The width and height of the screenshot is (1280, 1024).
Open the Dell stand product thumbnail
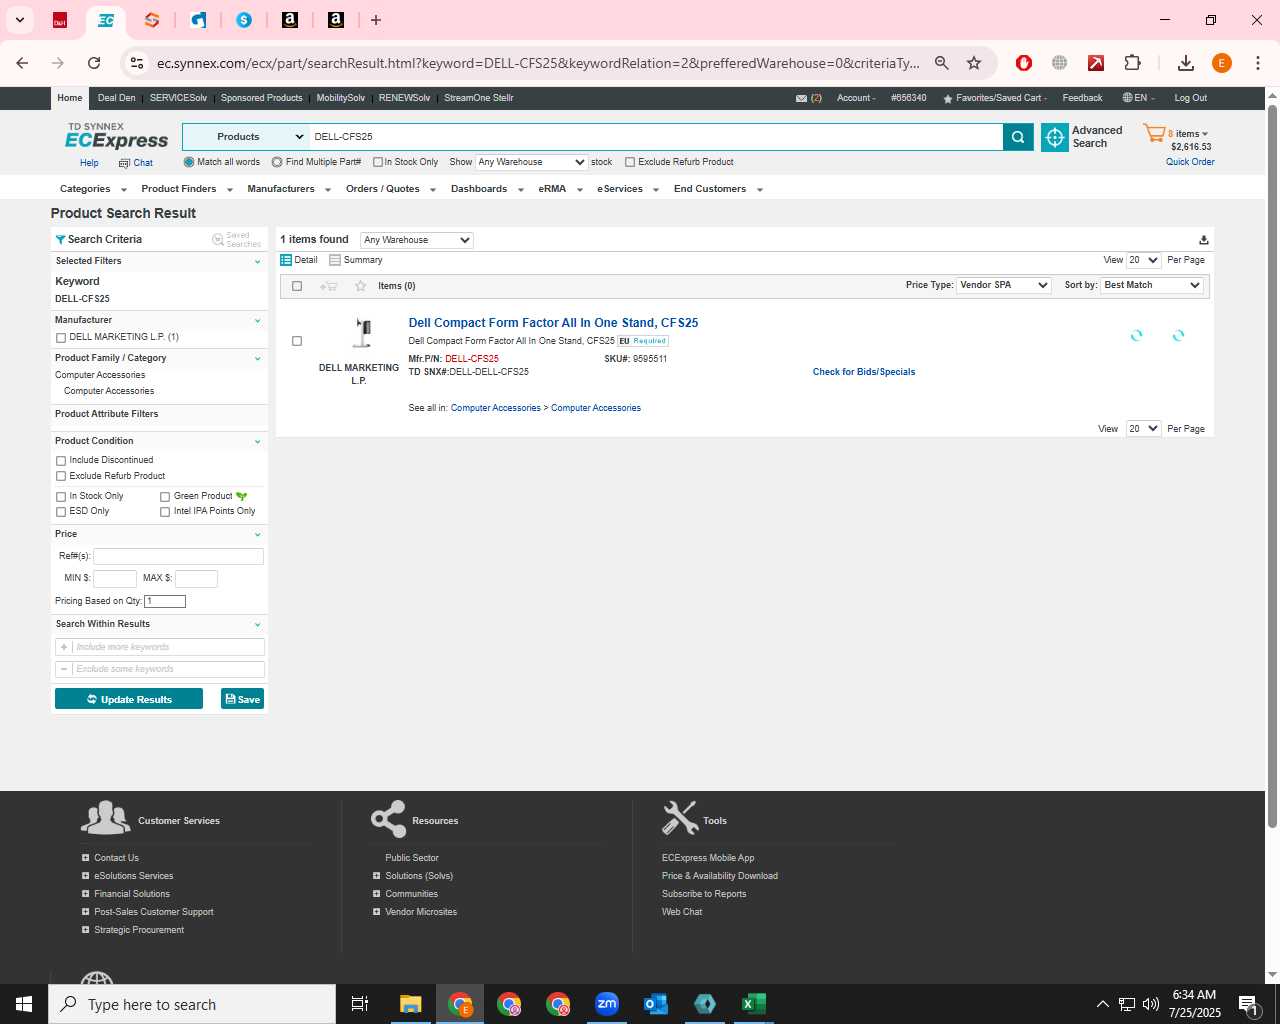(362, 335)
